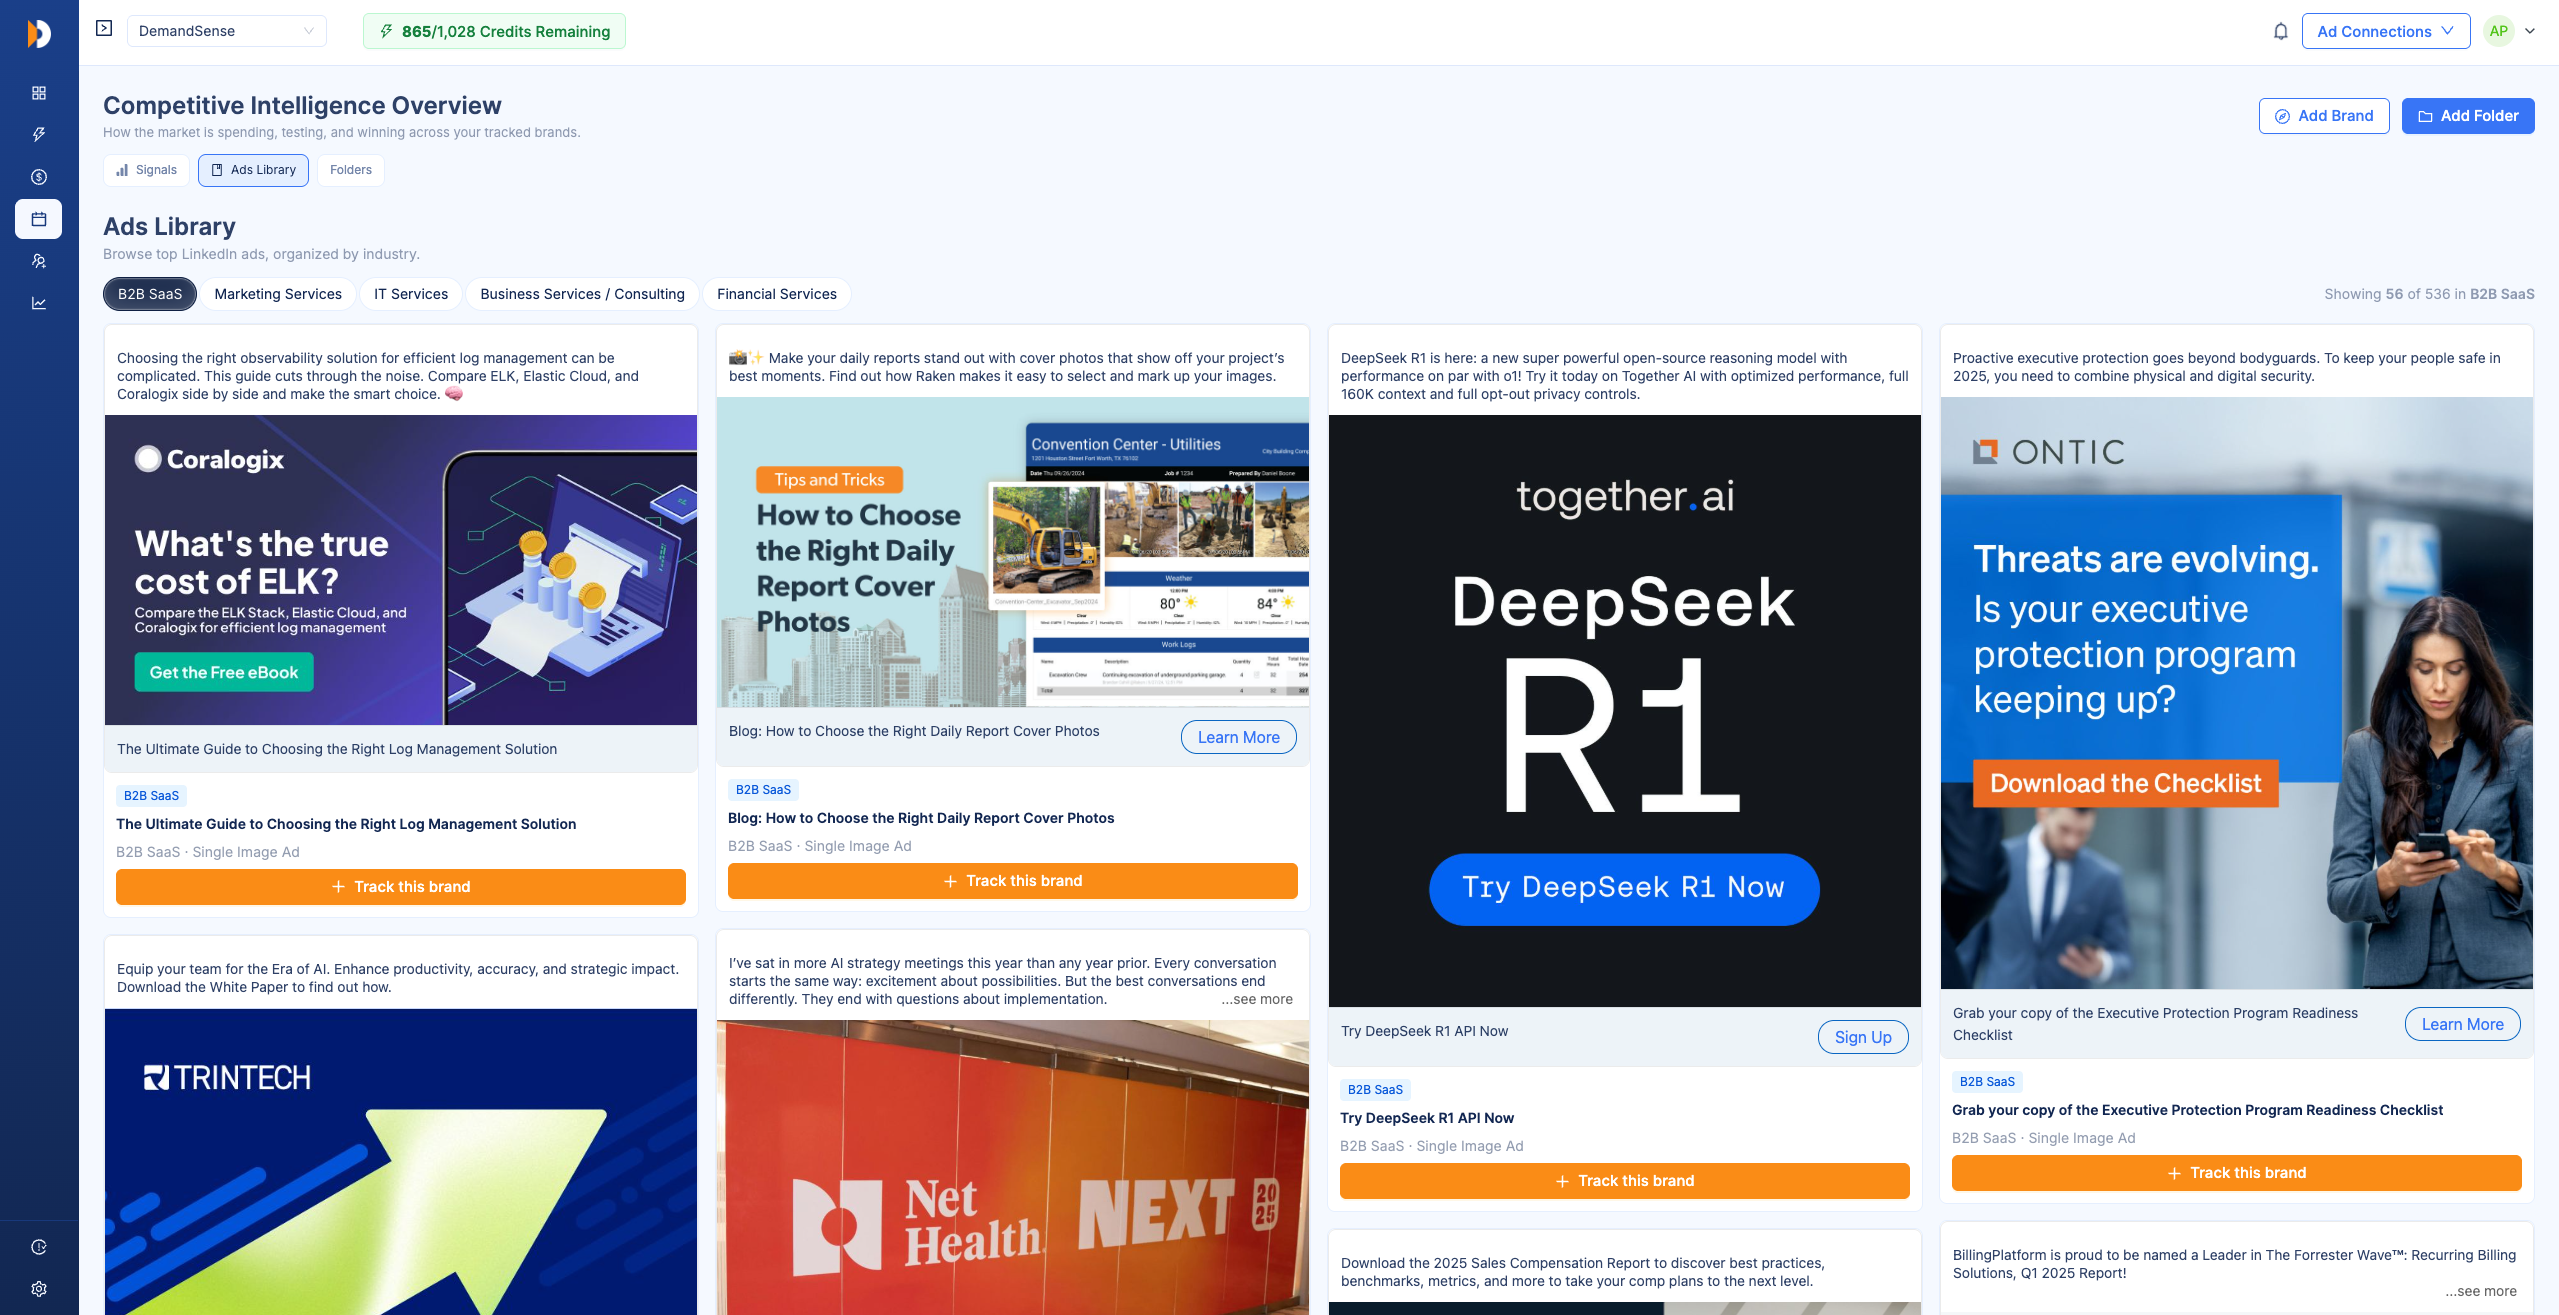2559x1315 pixels.
Task: Open the Raken Daily Report Cover Photos image
Action: (1013, 552)
